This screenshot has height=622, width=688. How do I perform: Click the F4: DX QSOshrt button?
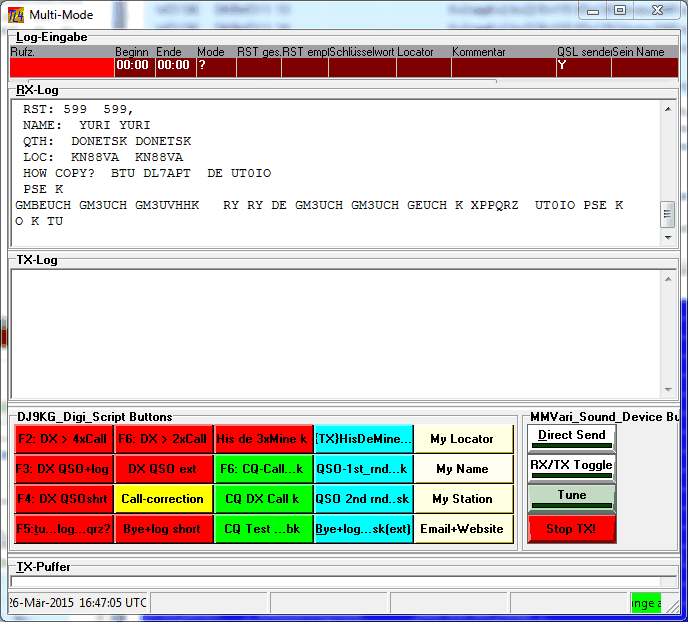[x=64, y=499]
